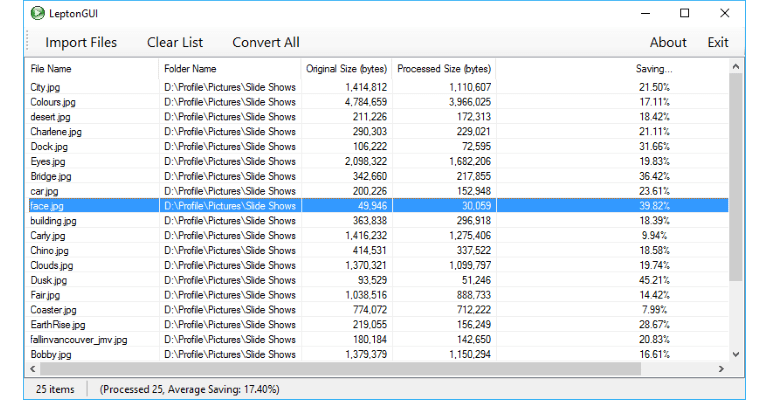Click the Processed Size (bytes) header

pyautogui.click(x=444, y=69)
